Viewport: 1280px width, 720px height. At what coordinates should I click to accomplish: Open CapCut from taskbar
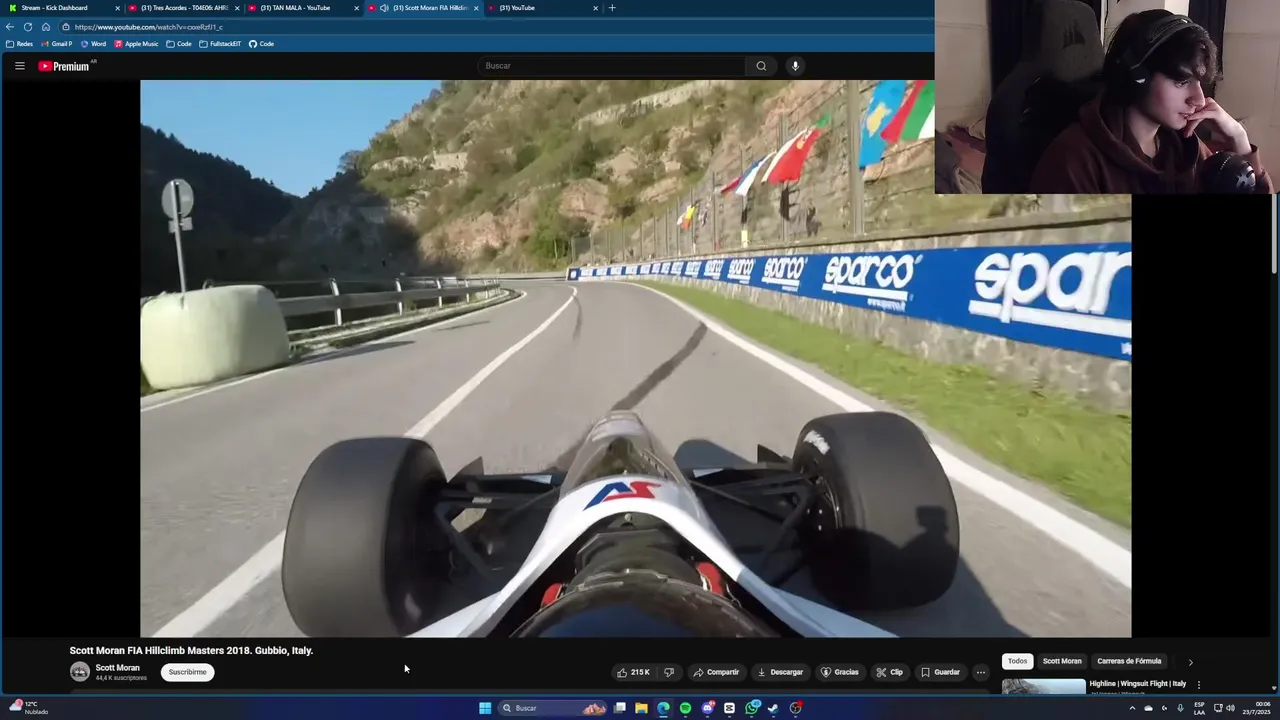pos(729,708)
